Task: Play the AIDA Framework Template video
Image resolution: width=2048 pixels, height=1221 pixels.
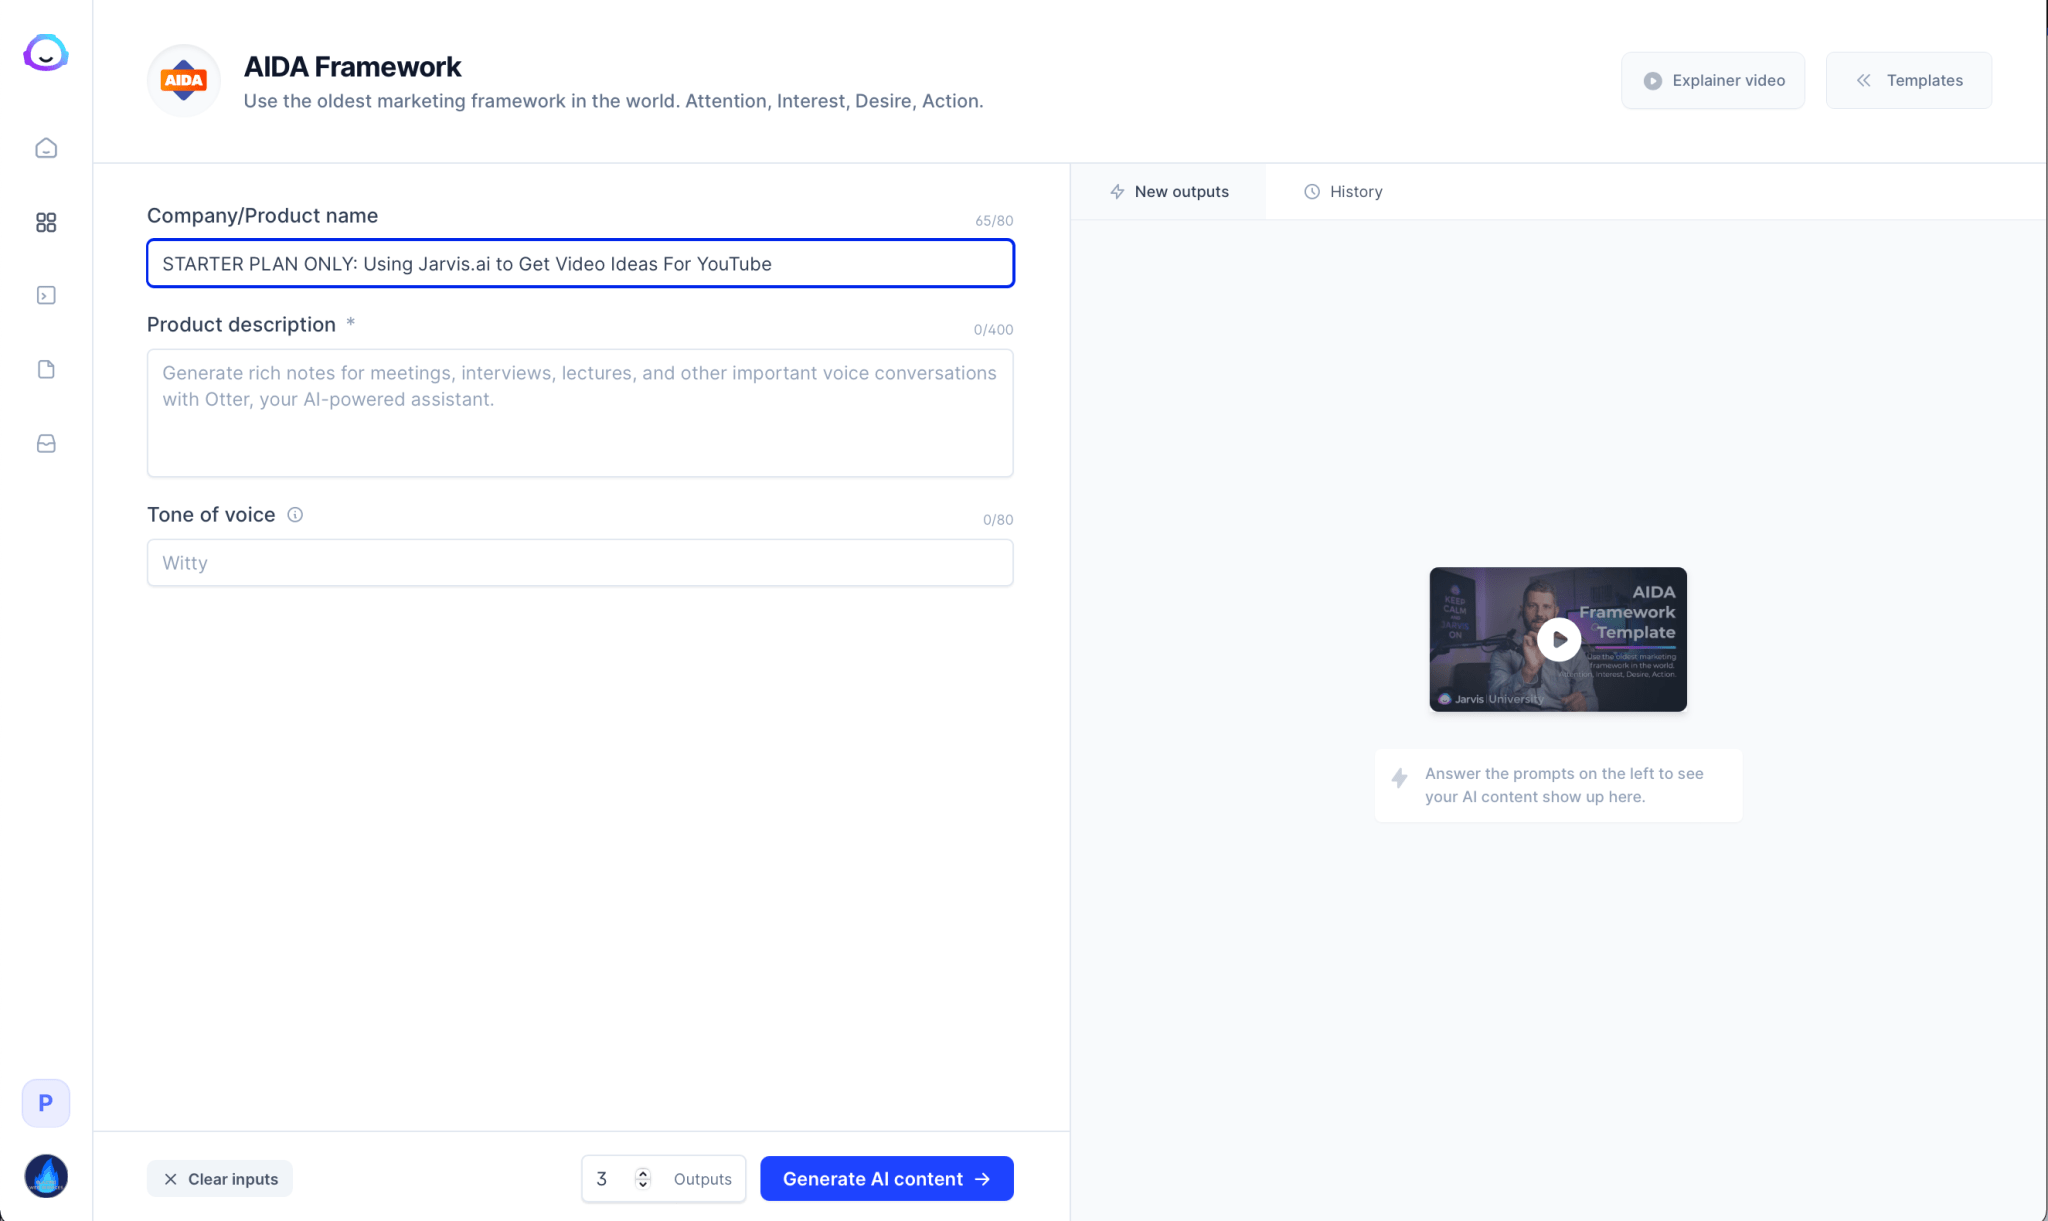Action: pos(1558,639)
